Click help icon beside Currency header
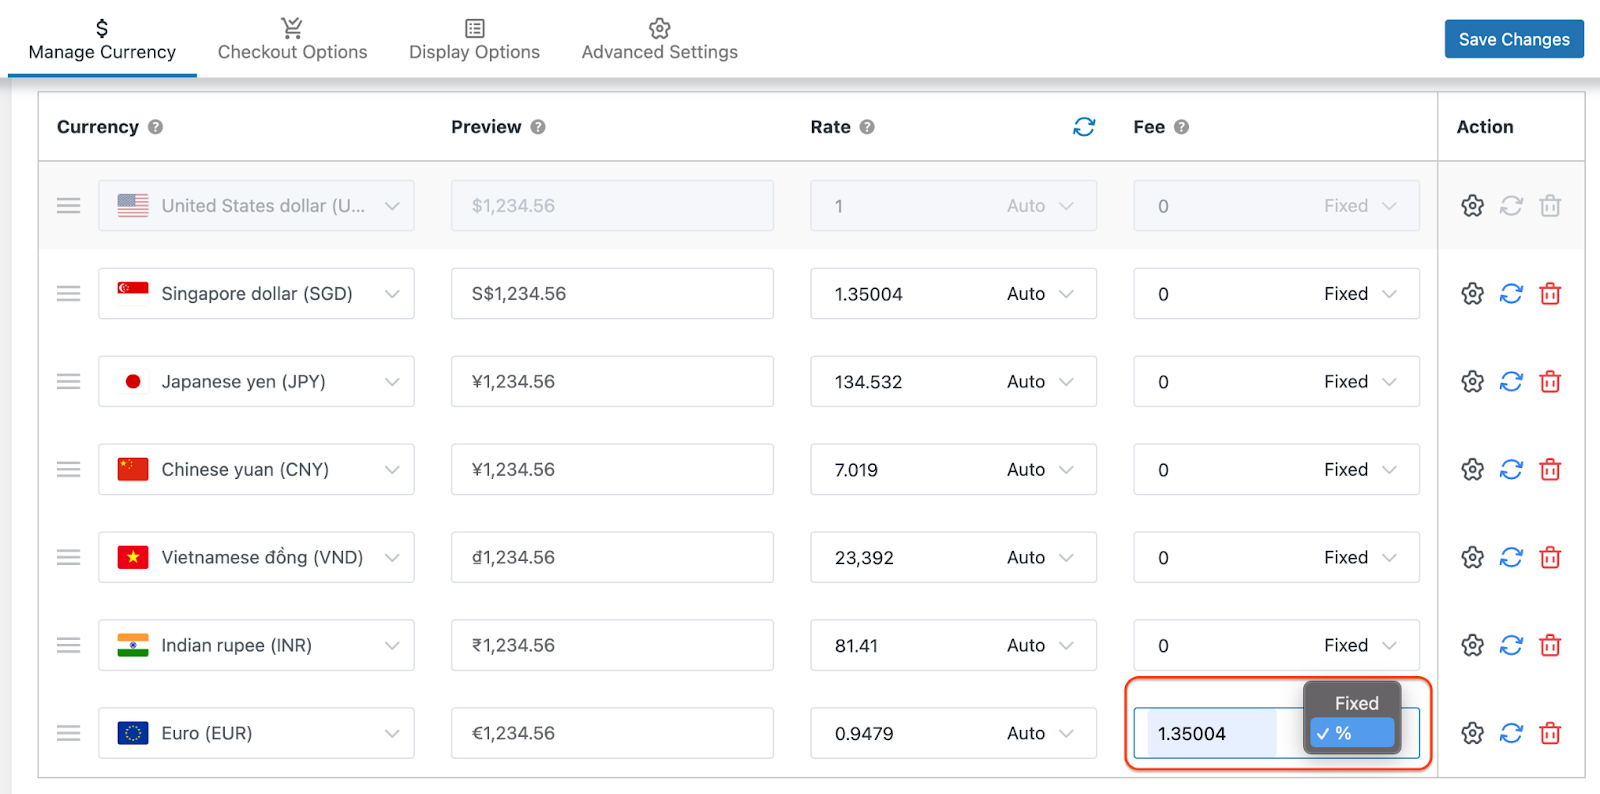The height and width of the screenshot is (794, 1600). (x=155, y=127)
